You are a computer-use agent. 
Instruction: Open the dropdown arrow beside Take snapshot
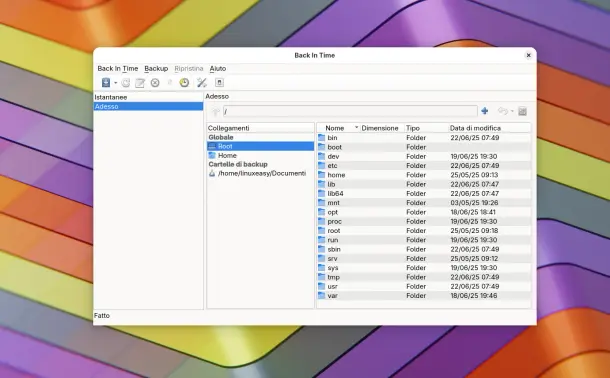pyautogui.click(x=116, y=83)
